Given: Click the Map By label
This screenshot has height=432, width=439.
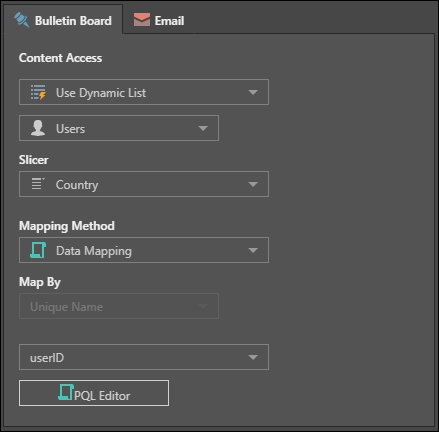Looking at the screenshot, I should [40, 282].
